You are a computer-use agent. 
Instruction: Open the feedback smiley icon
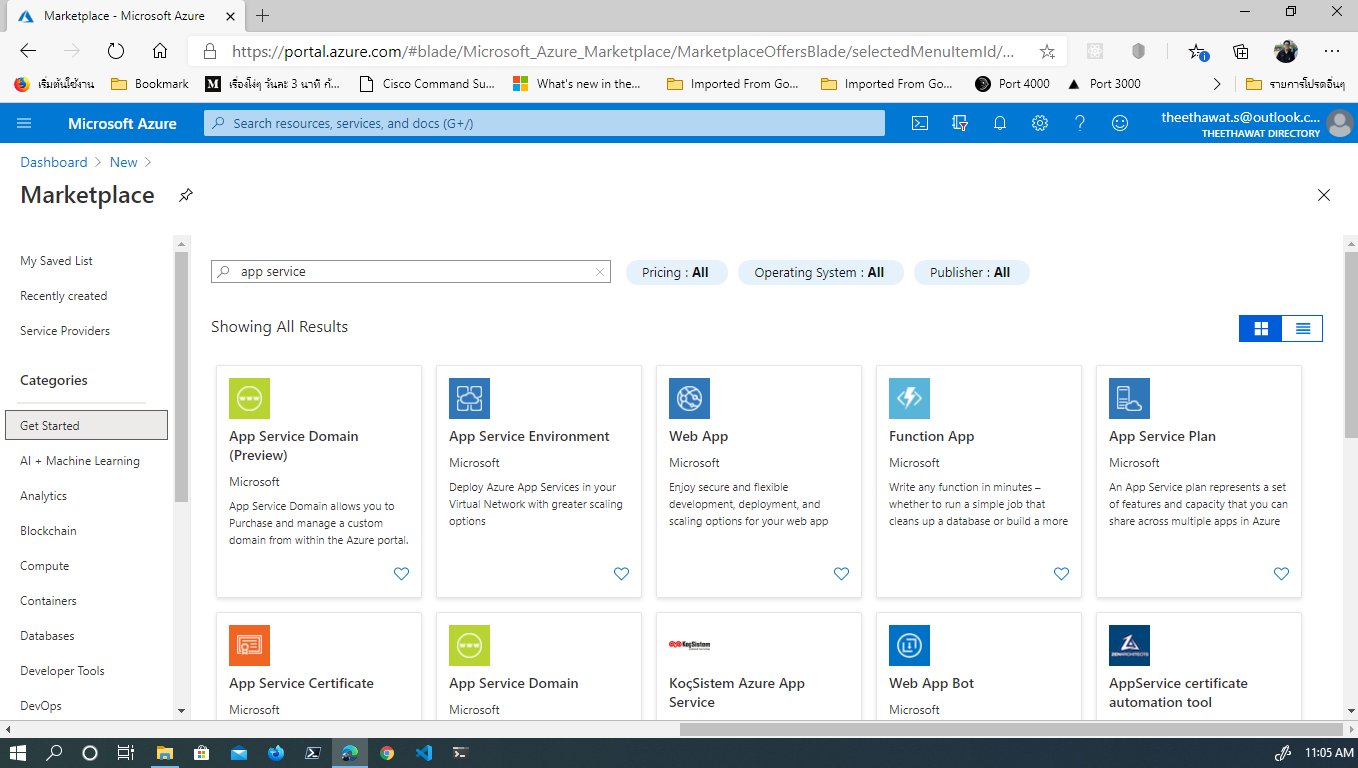(x=1120, y=123)
